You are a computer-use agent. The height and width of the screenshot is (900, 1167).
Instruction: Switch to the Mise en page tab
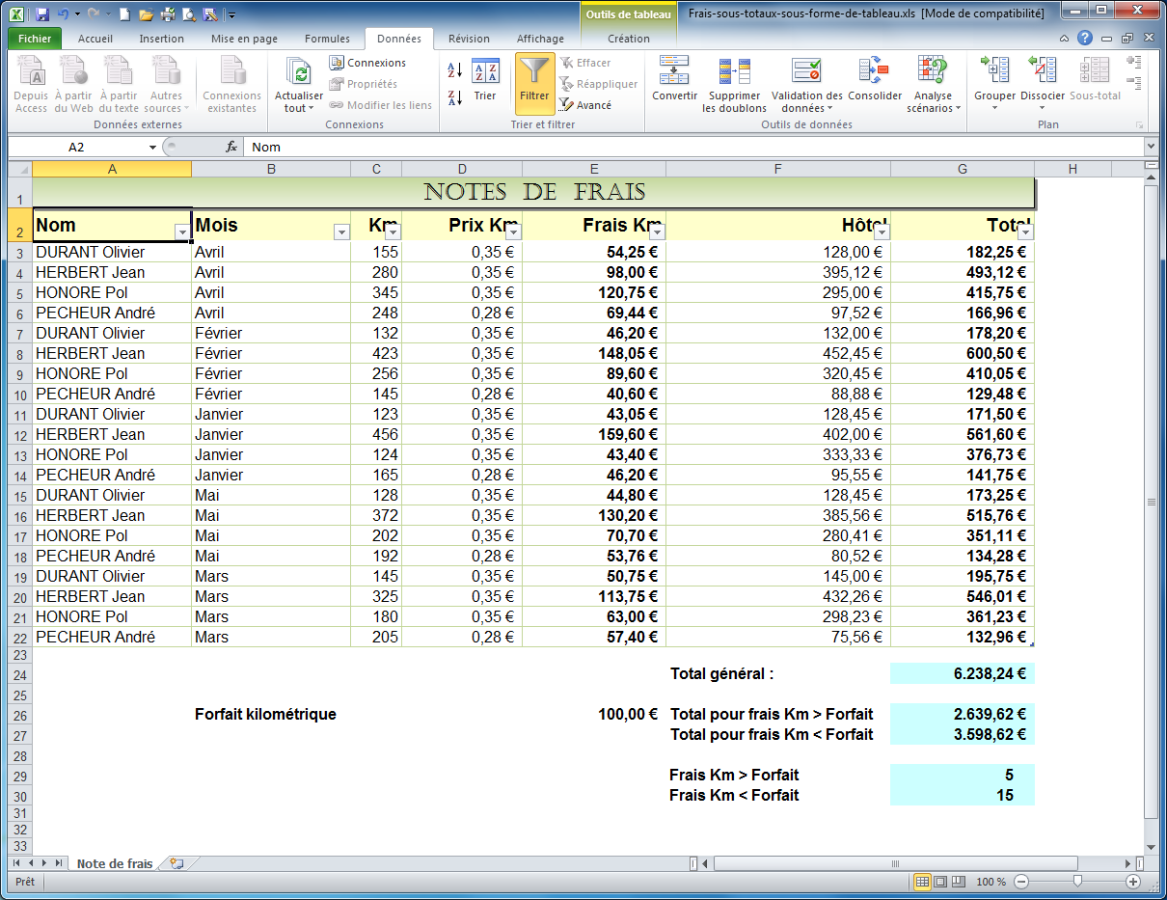click(244, 39)
